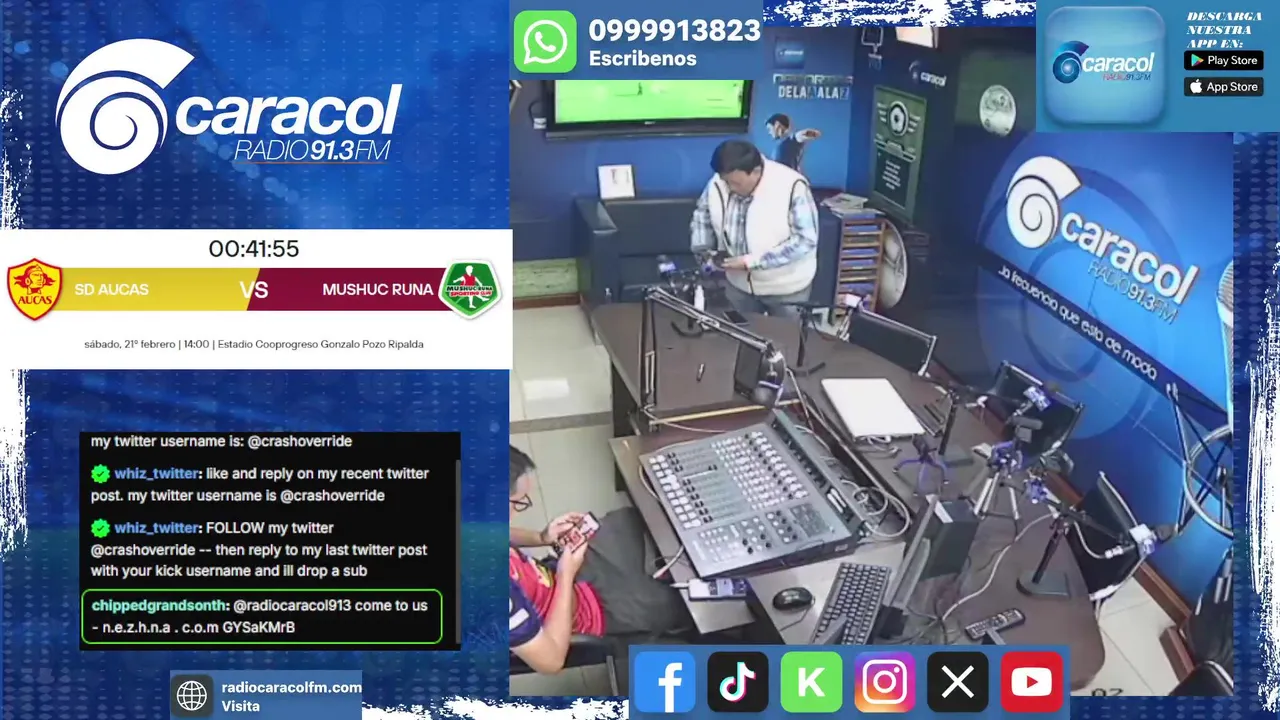Open the X (Twitter) icon
The height and width of the screenshot is (720, 1280).
pos(958,682)
